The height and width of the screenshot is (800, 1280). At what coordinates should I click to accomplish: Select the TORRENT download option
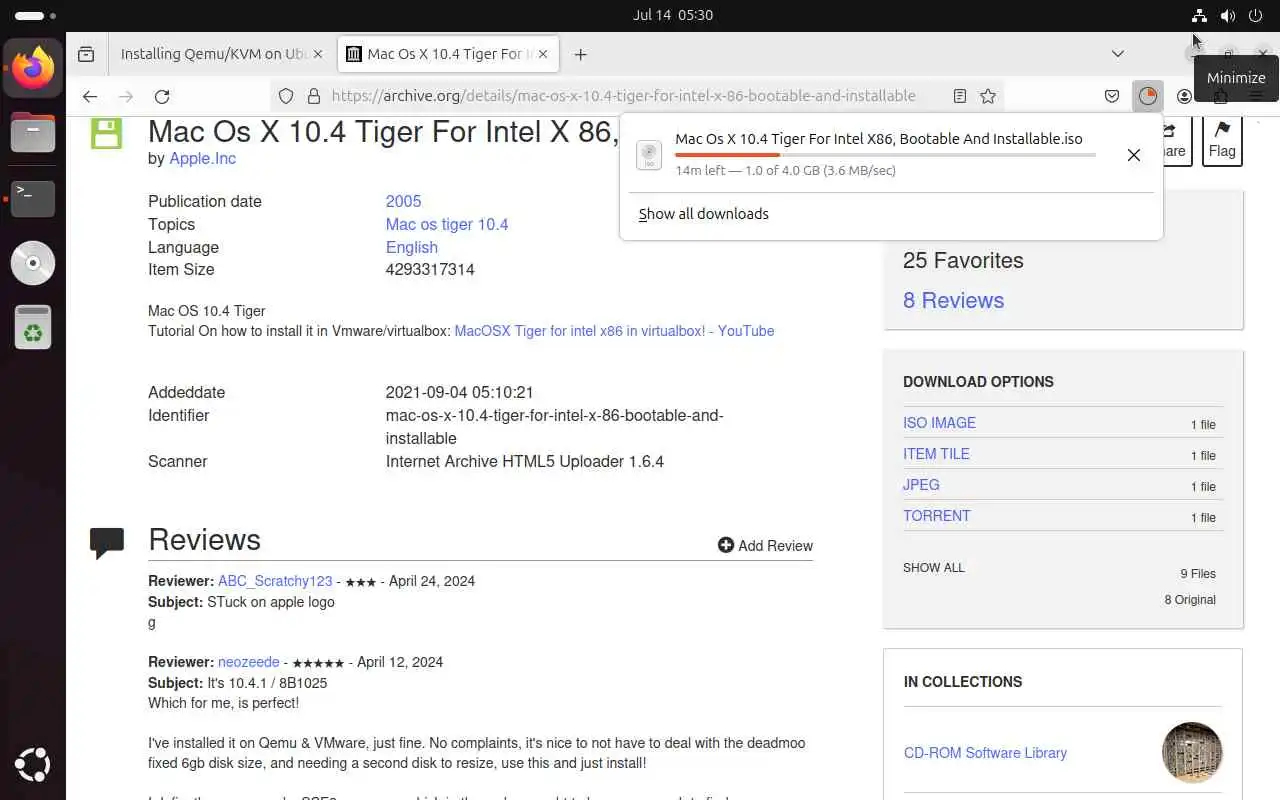[936, 516]
